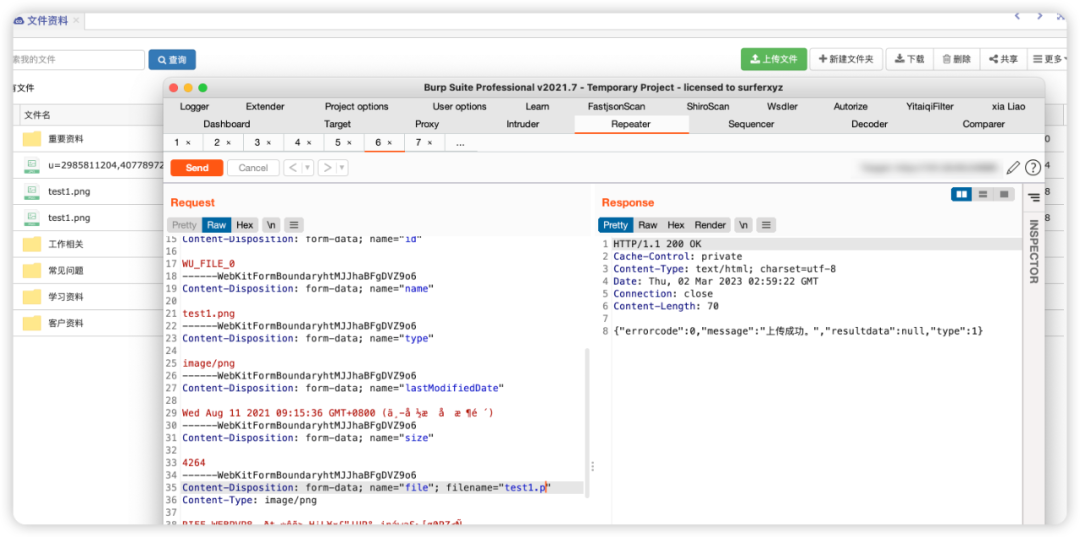The height and width of the screenshot is (537, 1080).
Task: Open the 重要资料 folder icon
Action: click(x=32, y=139)
